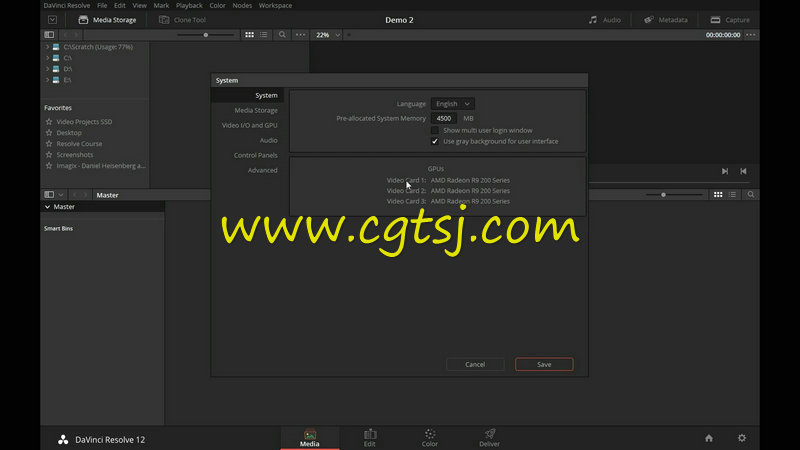The image size is (800, 450).
Task: Select Control Panels preferences section
Action: 256,155
